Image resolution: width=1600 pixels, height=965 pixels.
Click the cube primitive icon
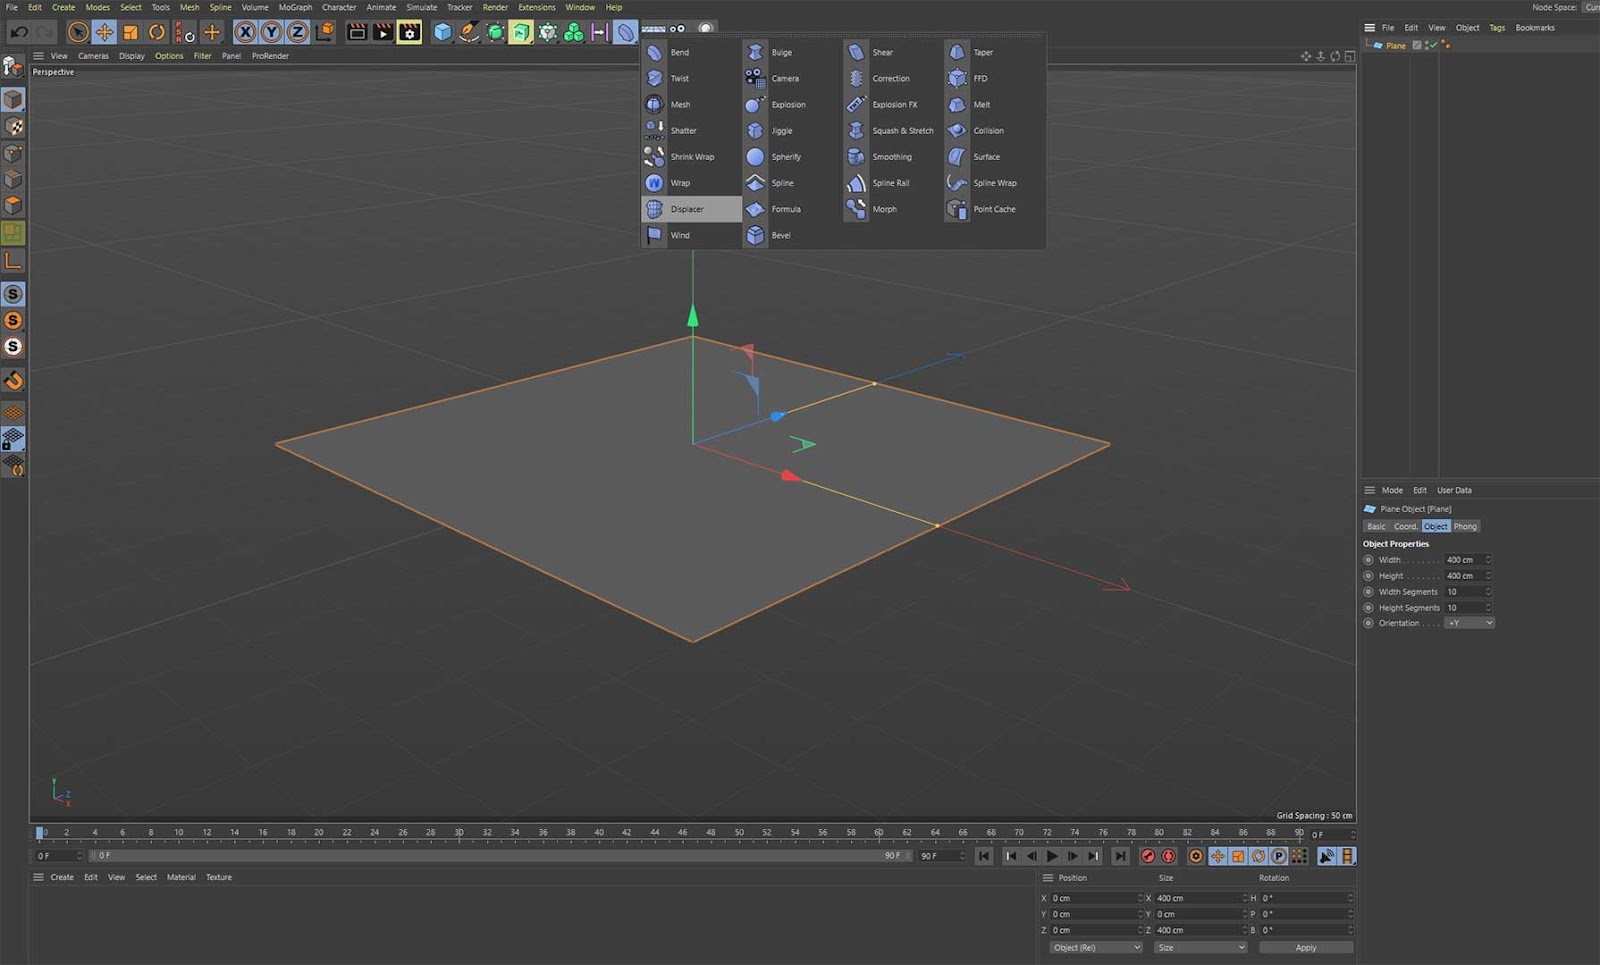pos(442,32)
